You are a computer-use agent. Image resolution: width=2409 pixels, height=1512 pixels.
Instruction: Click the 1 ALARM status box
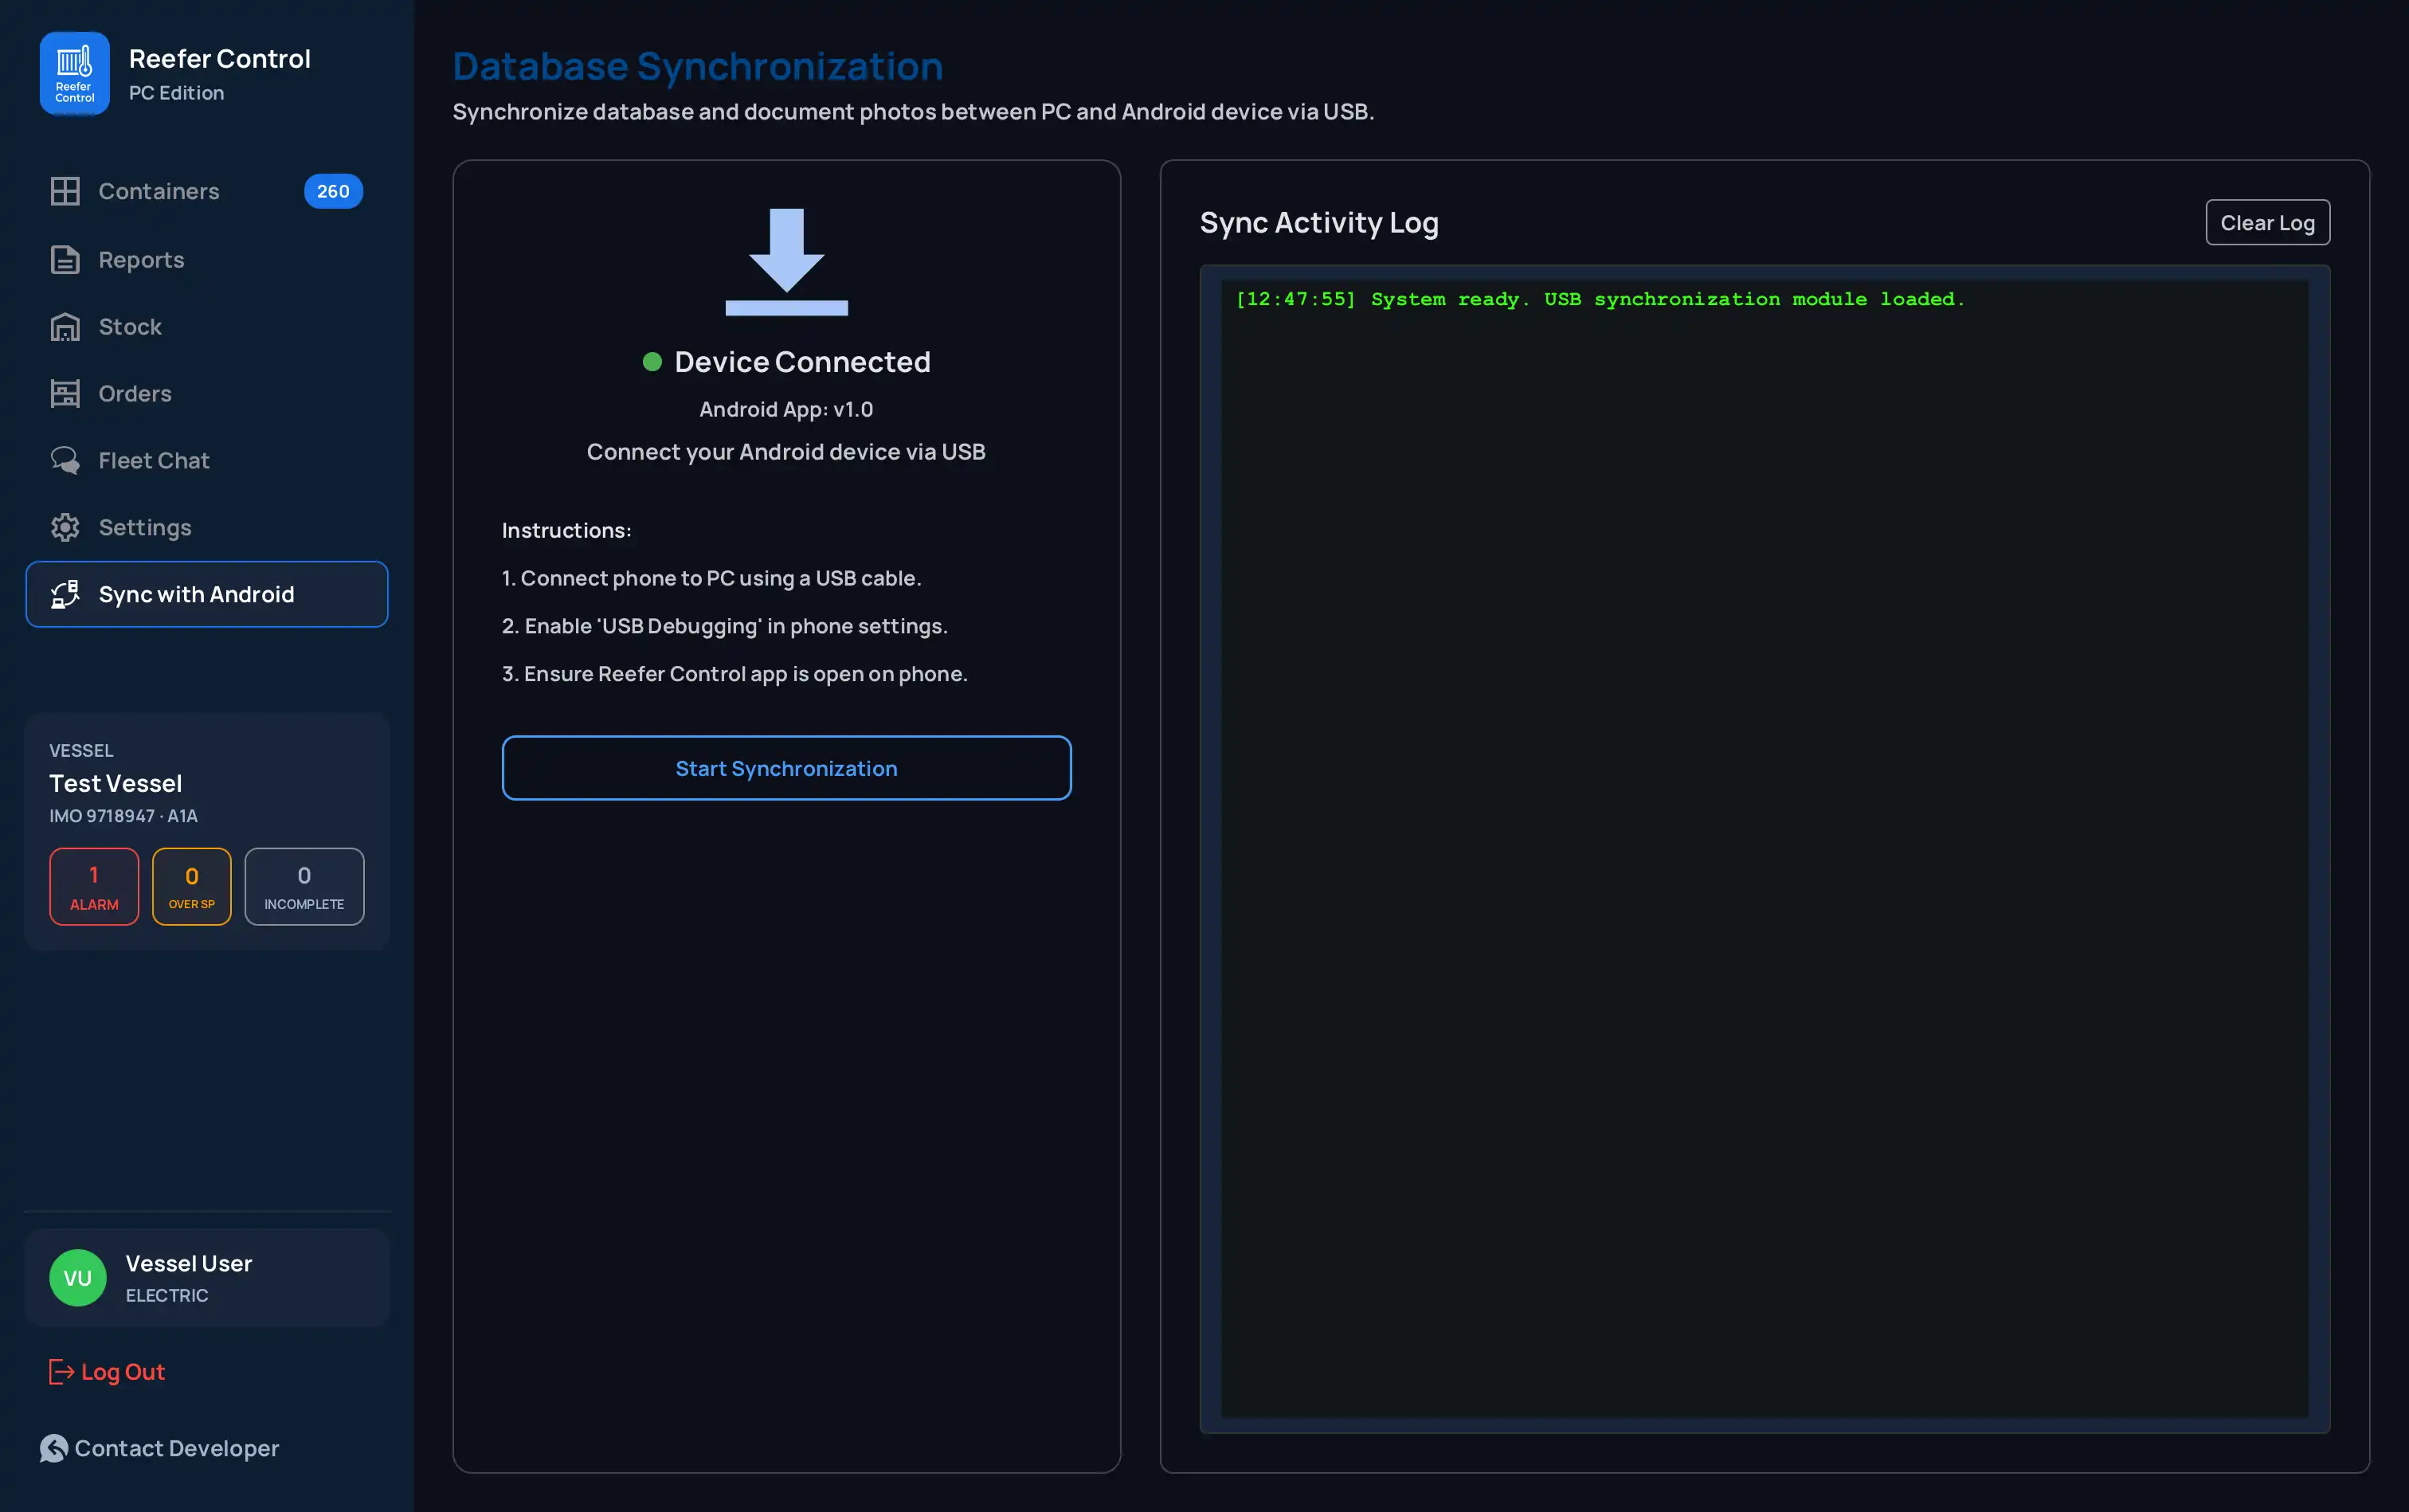[x=94, y=887]
